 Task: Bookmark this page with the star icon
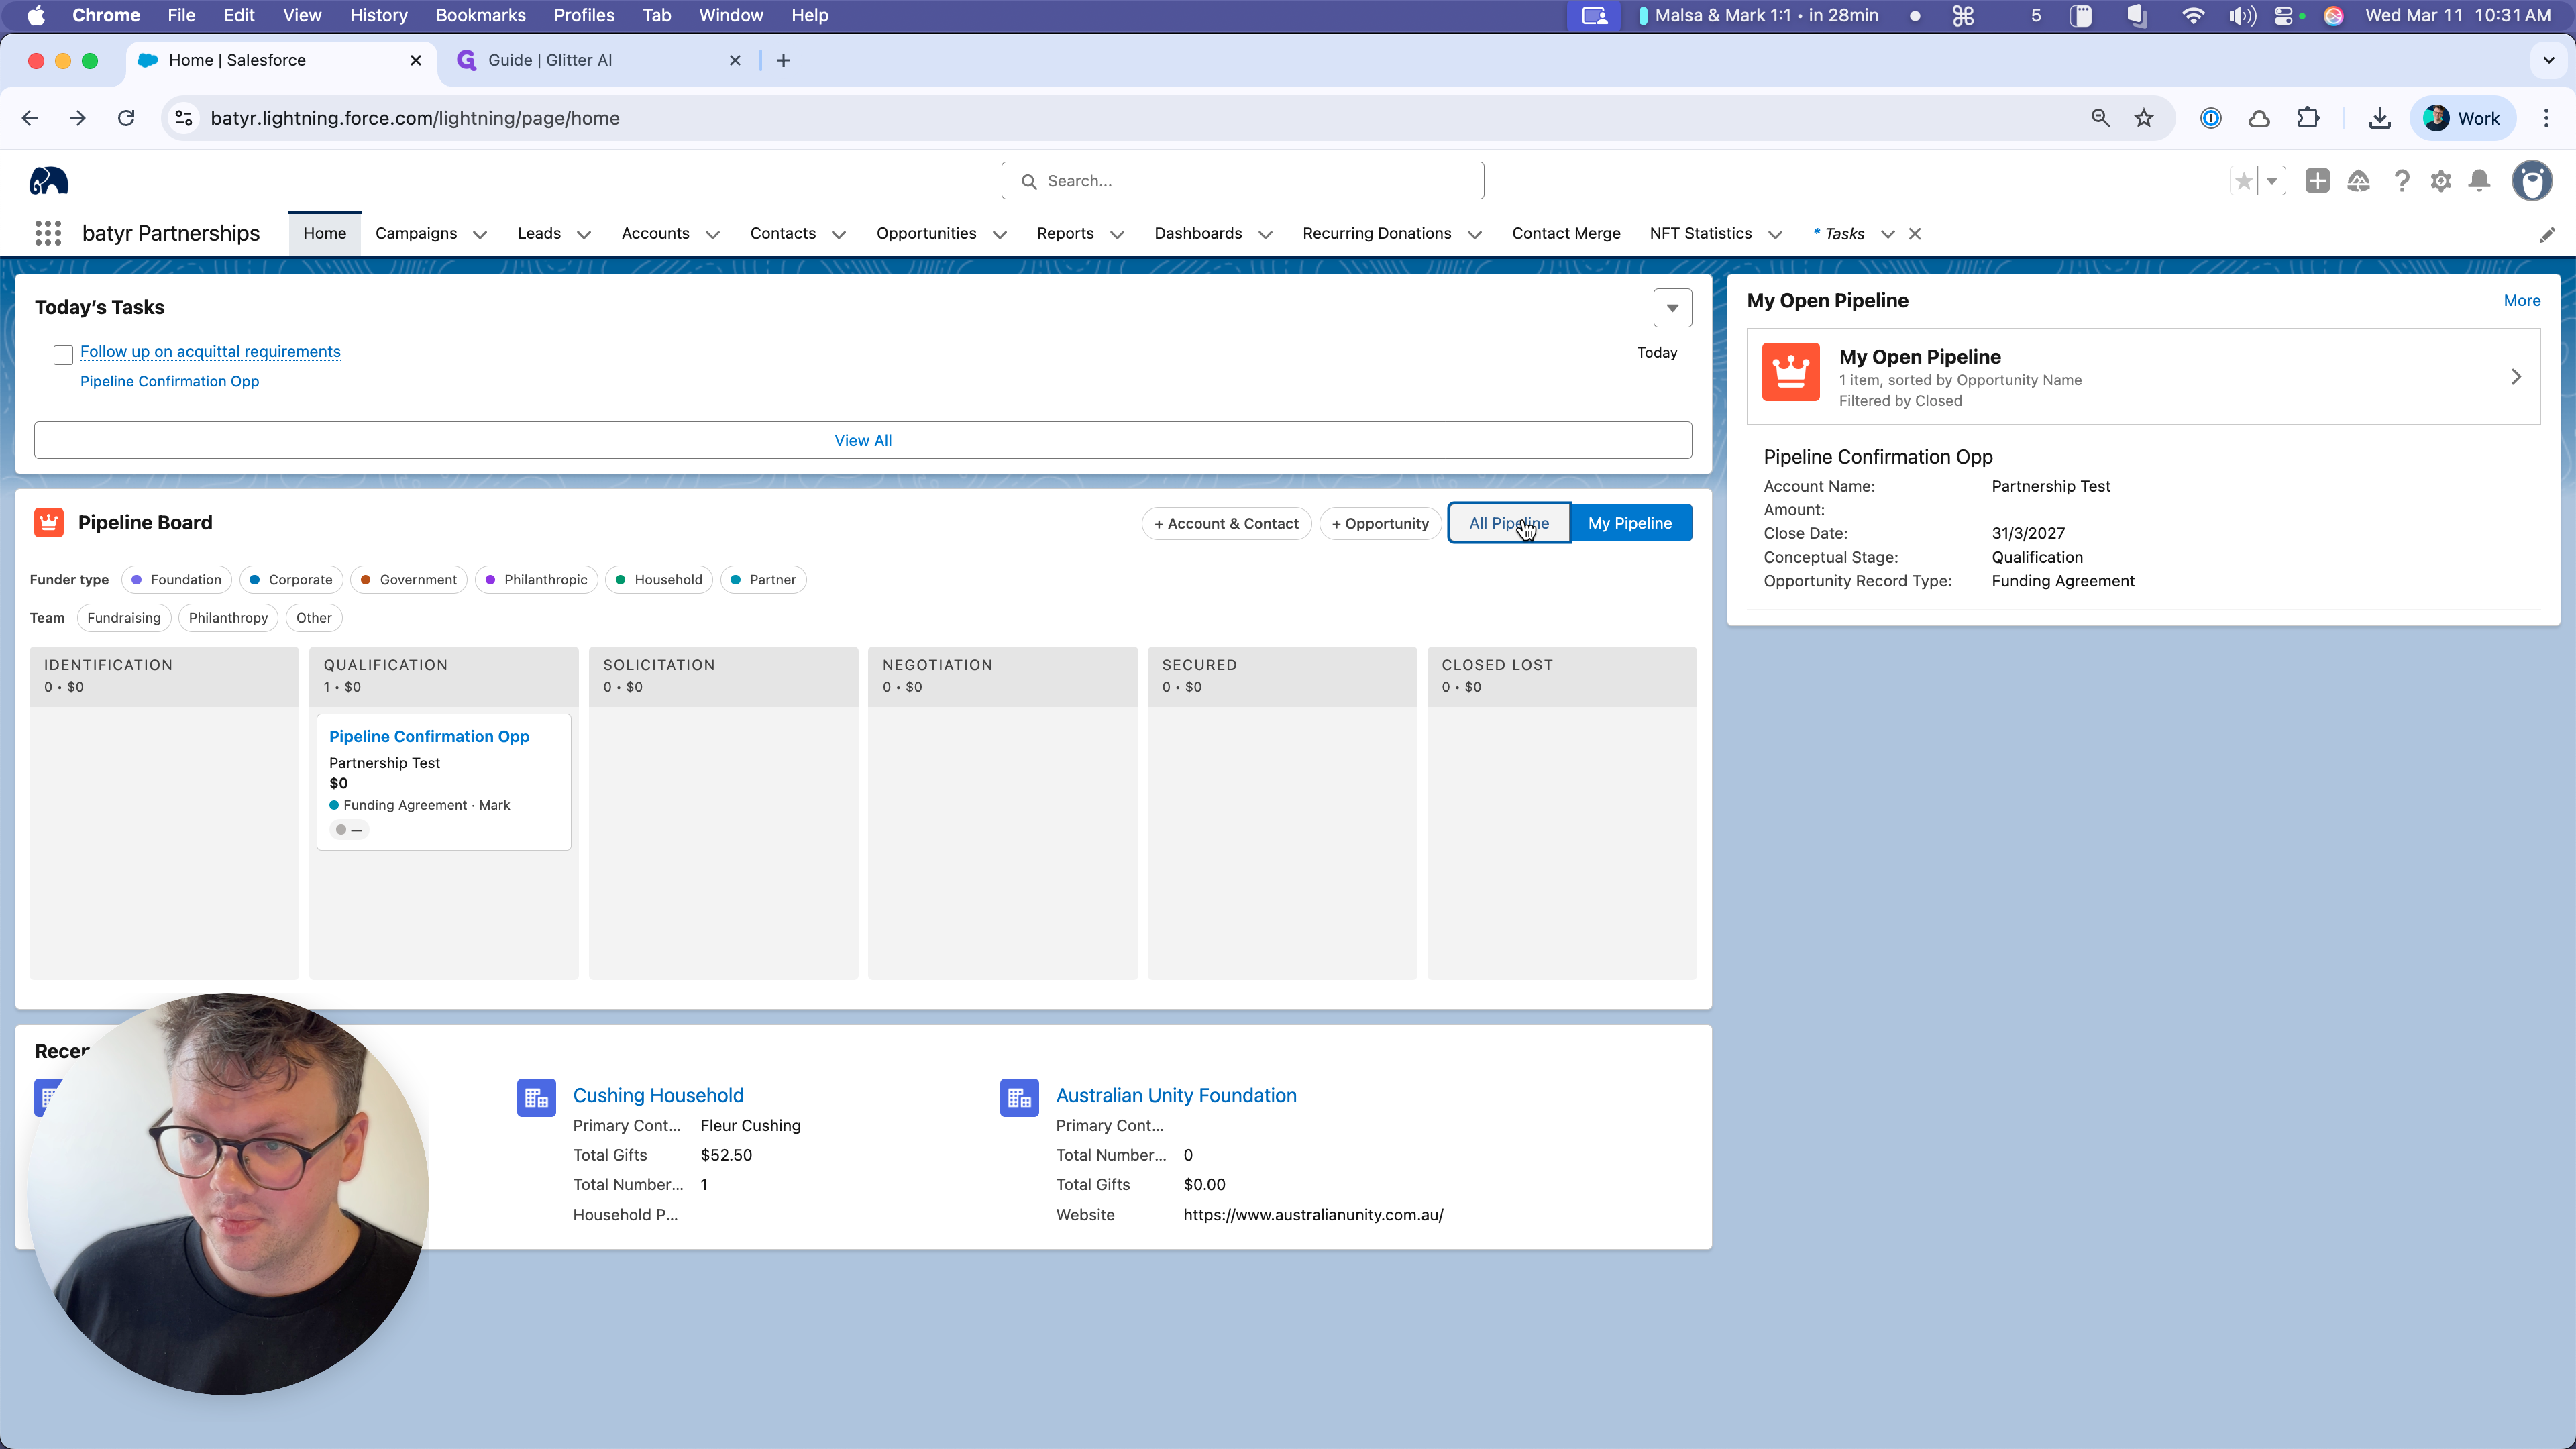pyautogui.click(x=2144, y=119)
